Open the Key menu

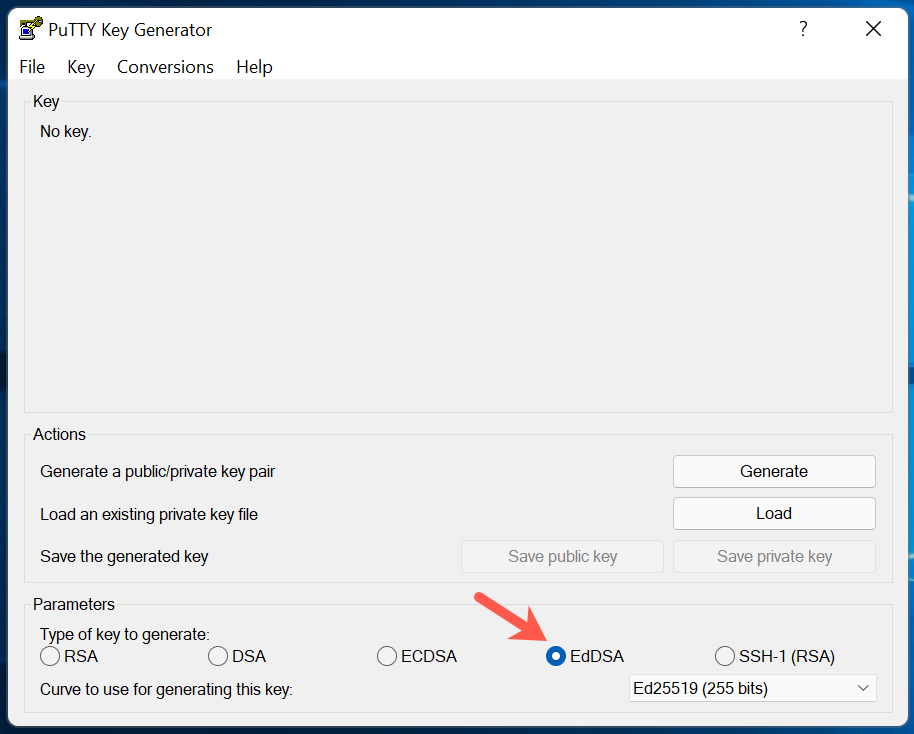(x=80, y=67)
